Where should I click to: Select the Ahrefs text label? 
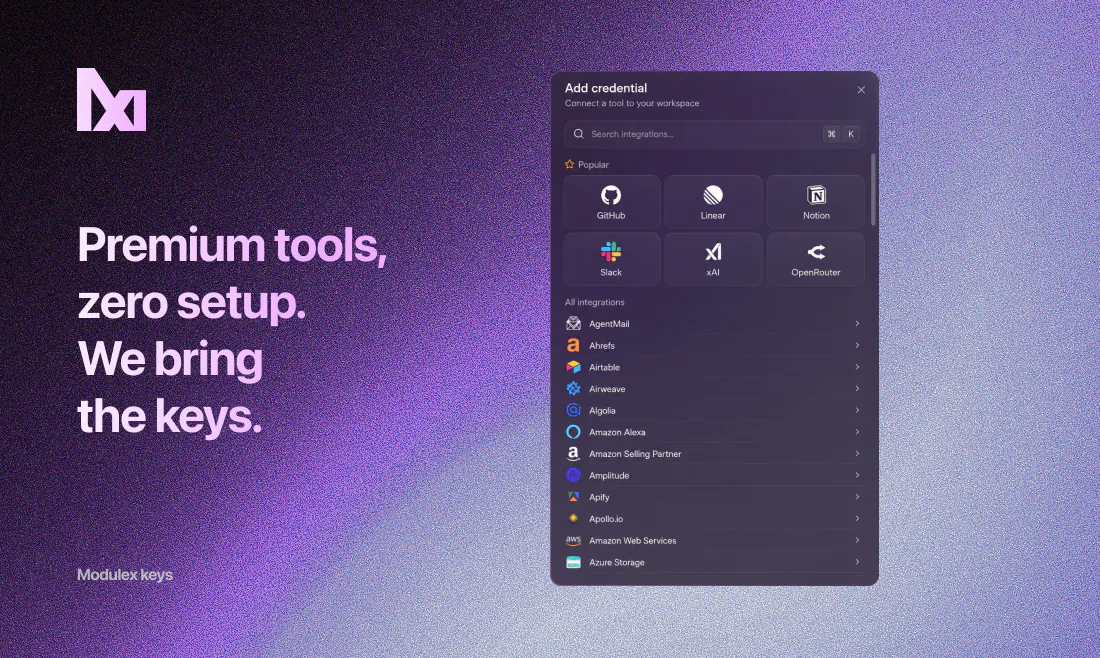click(x=602, y=346)
